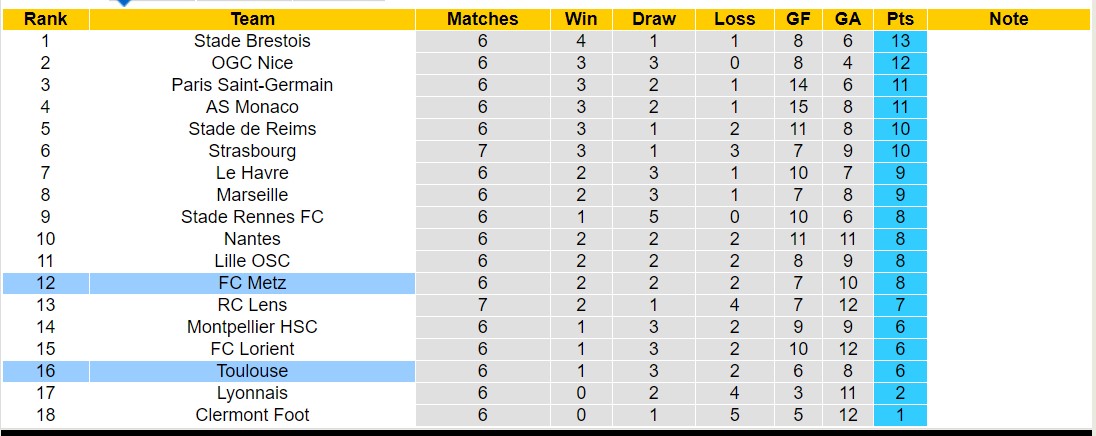Click the Note column header
This screenshot has width=1096, height=436.
(1008, 19)
